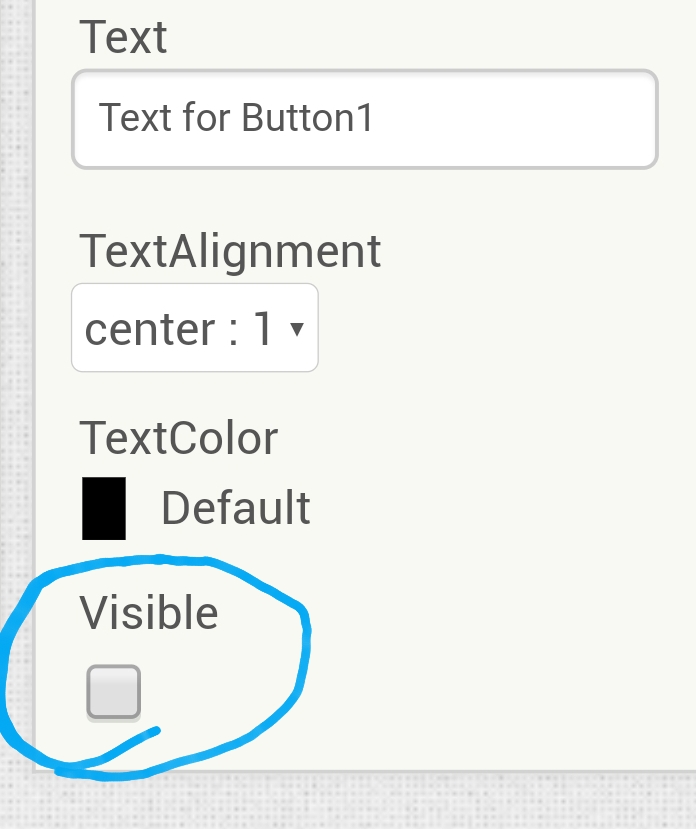Focus the Text property input field
The height and width of the screenshot is (829, 696).
tap(365, 119)
